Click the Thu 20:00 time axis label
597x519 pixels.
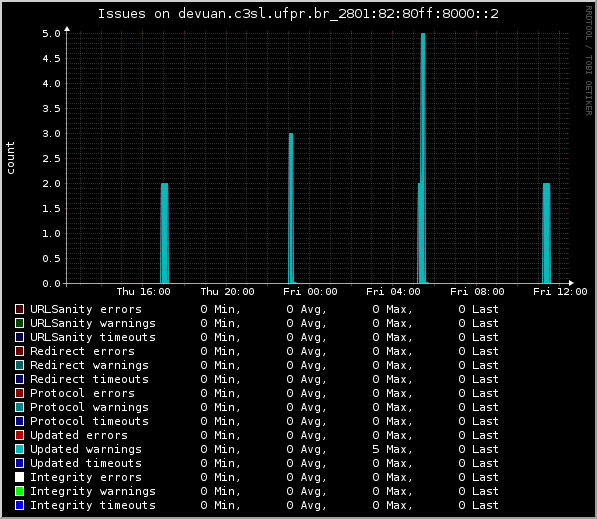point(227,292)
